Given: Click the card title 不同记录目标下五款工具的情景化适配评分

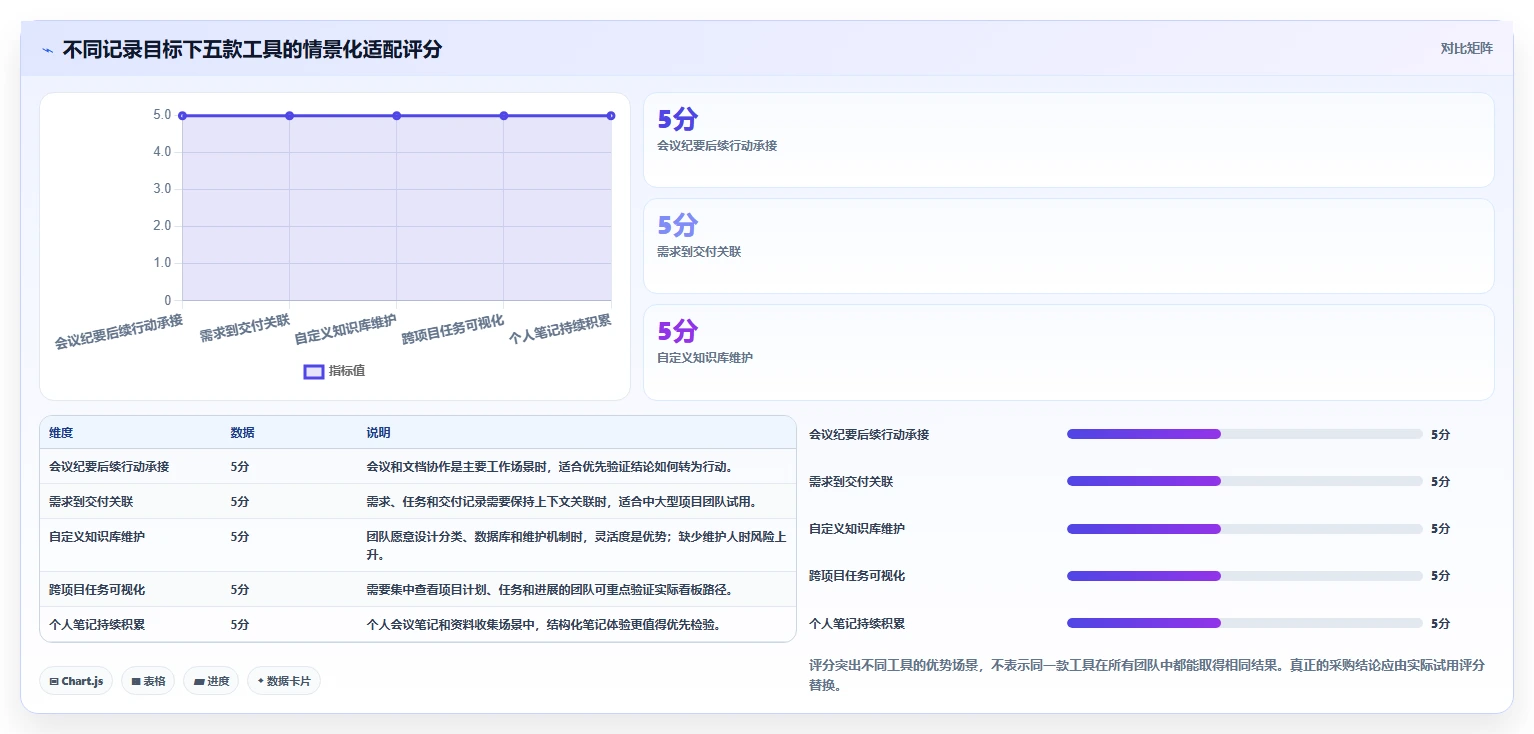Looking at the screenshot, I should click(252, 49).
